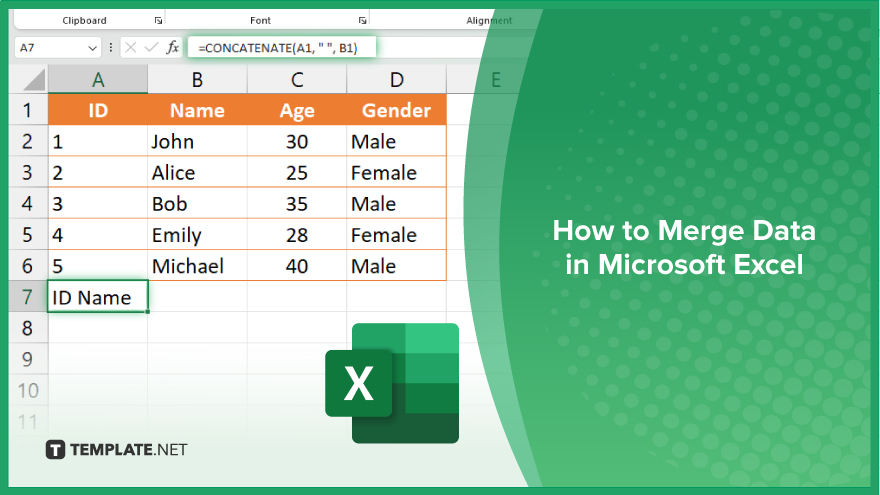The height and width of the screenshot is (495, 880).
Task: Open the Clipboard dialog launcher
Action: 158,20
